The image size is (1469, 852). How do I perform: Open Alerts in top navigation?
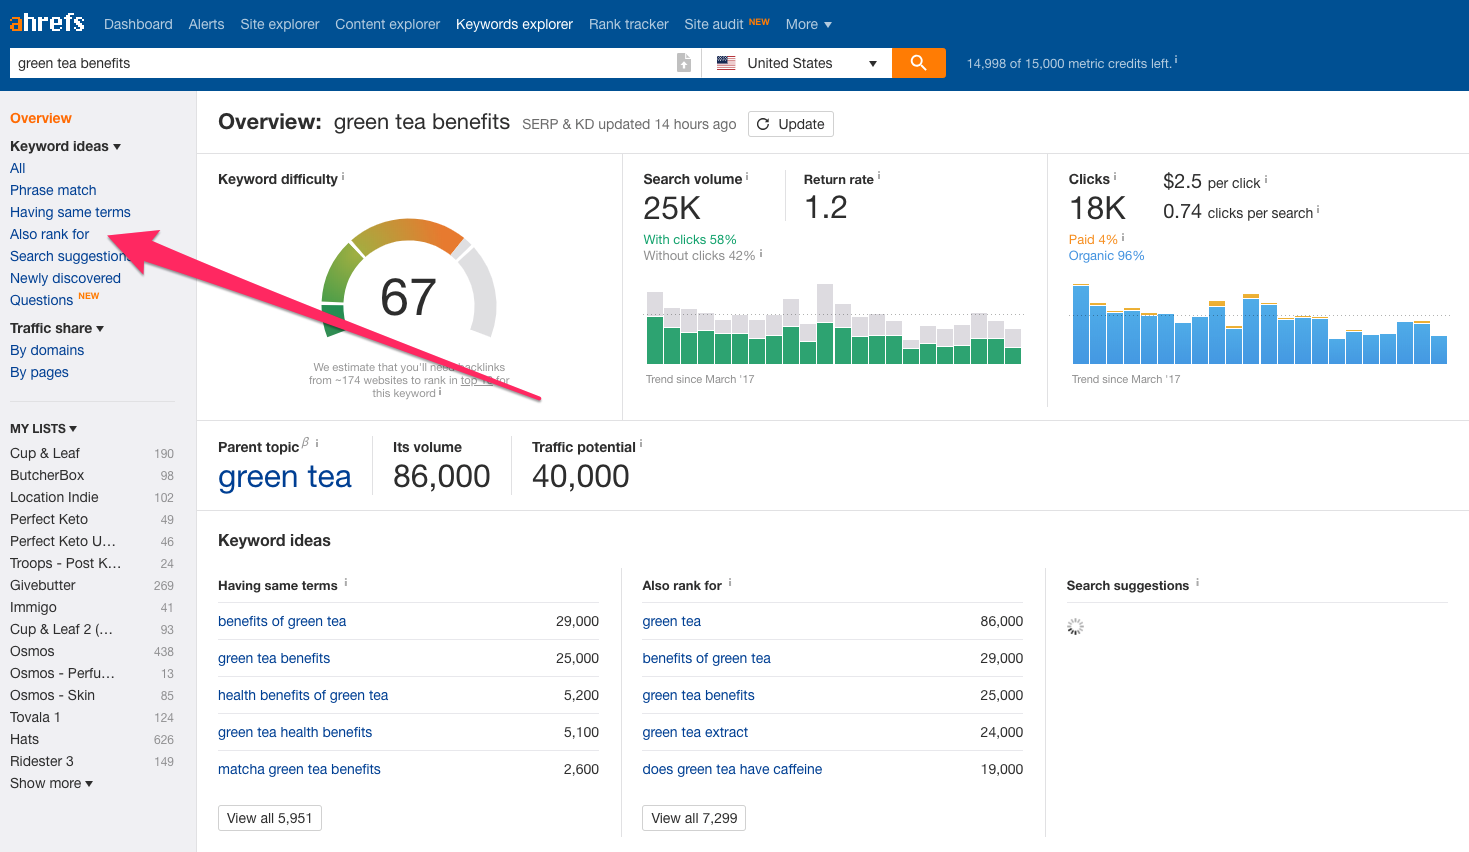pos(206,24)
